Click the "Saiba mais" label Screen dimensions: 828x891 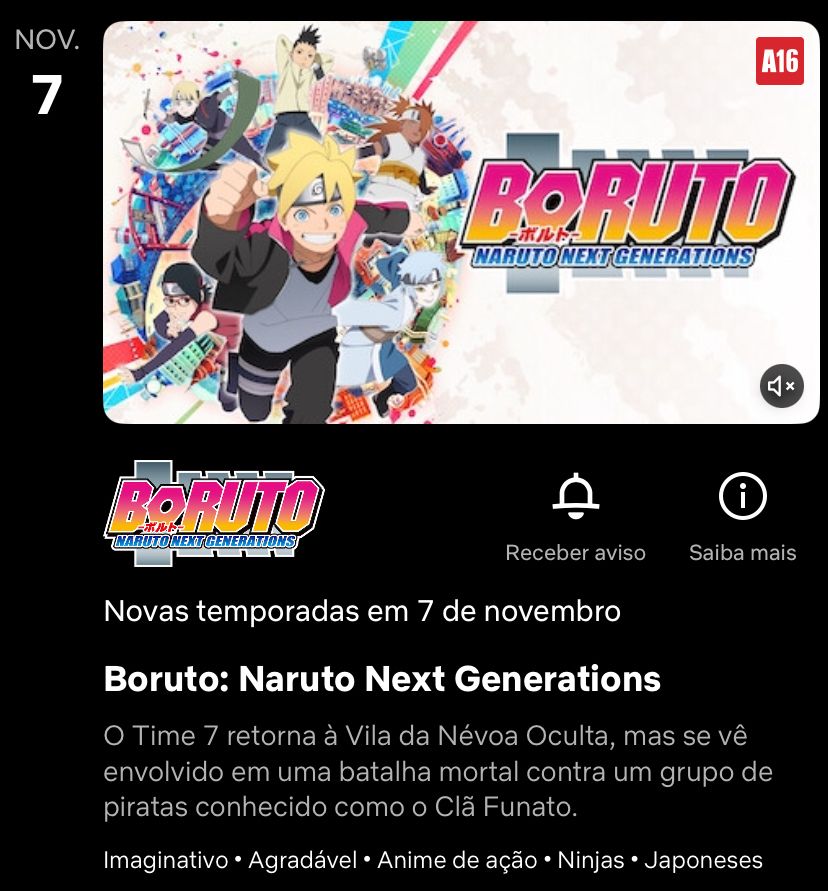click(x=742, y=552)
